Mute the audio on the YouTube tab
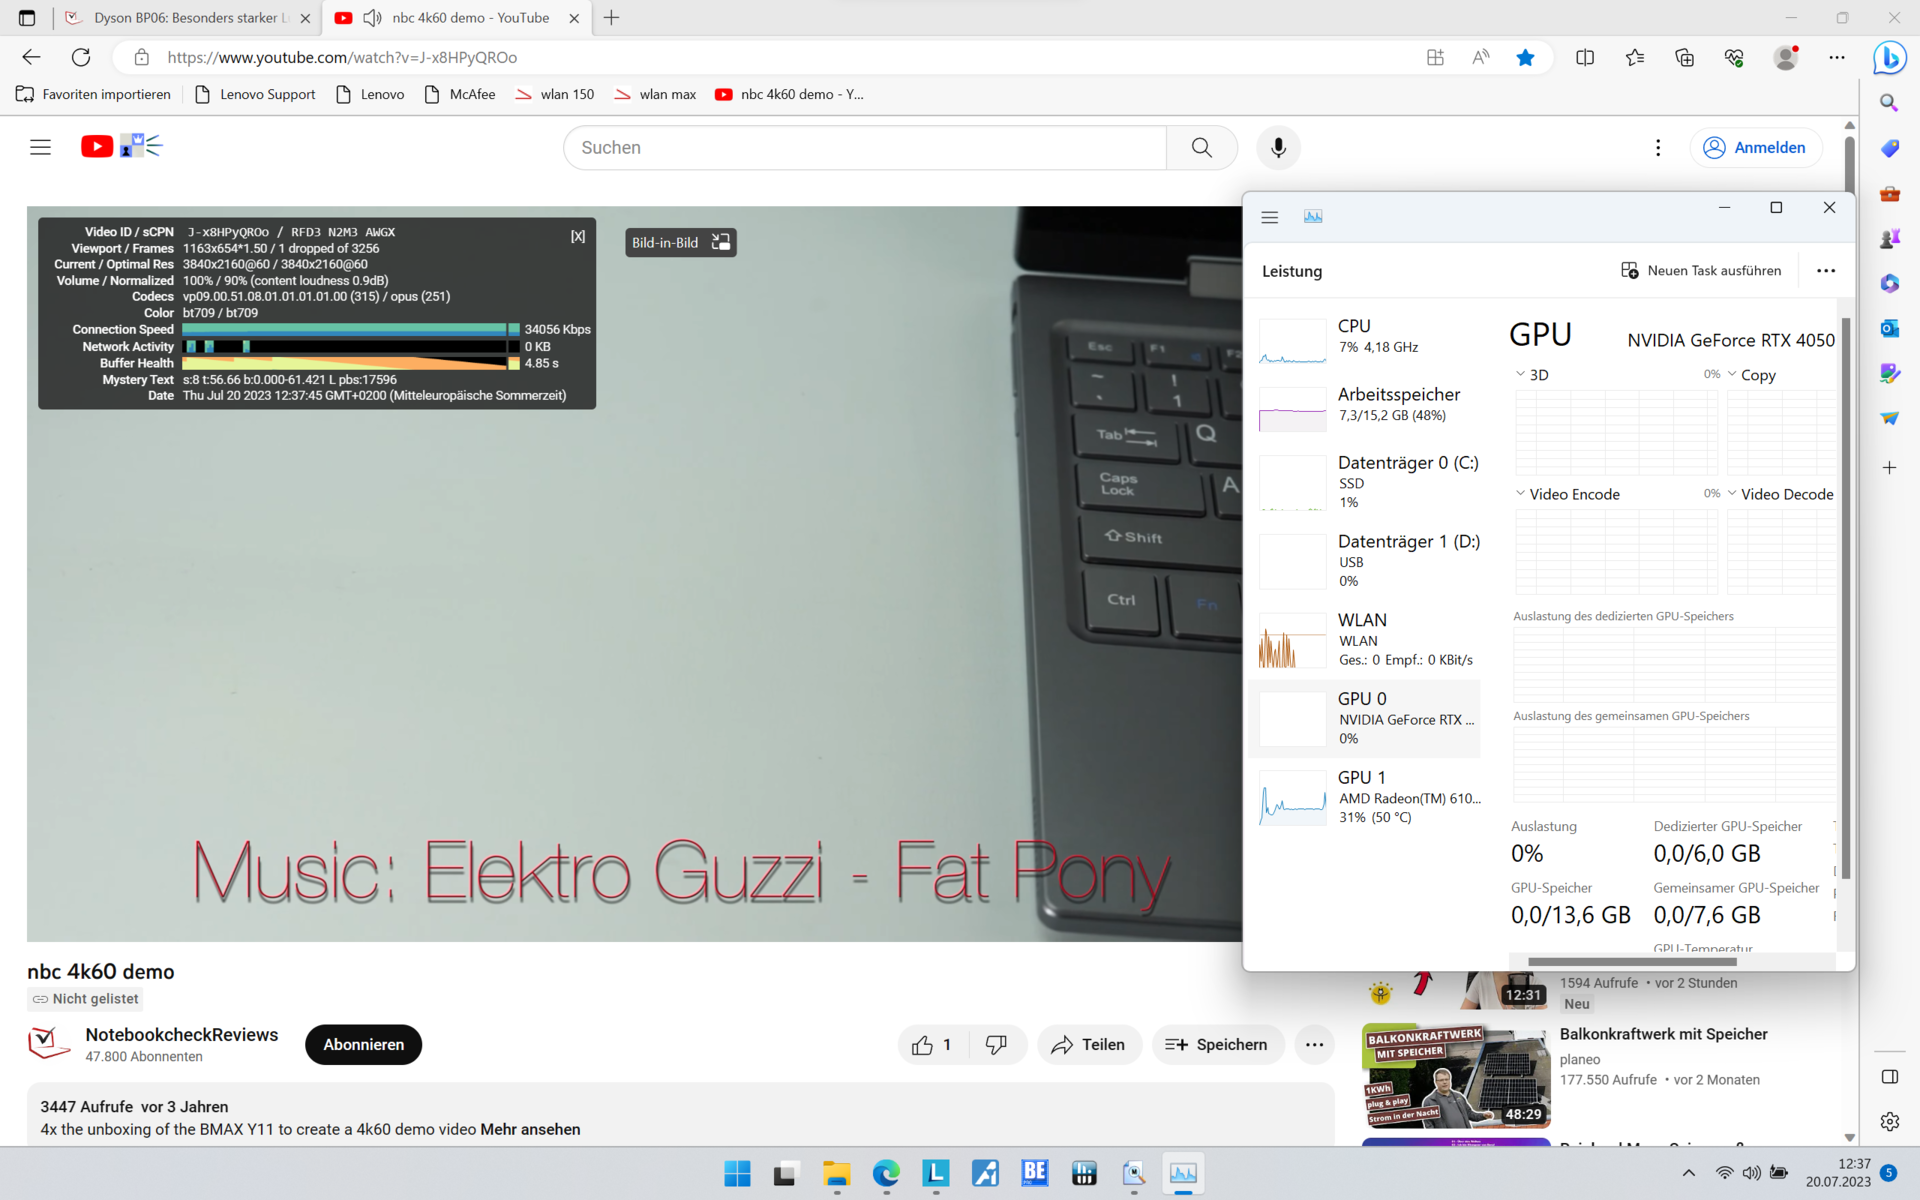 pyautogui.click(x=372, y=18)
